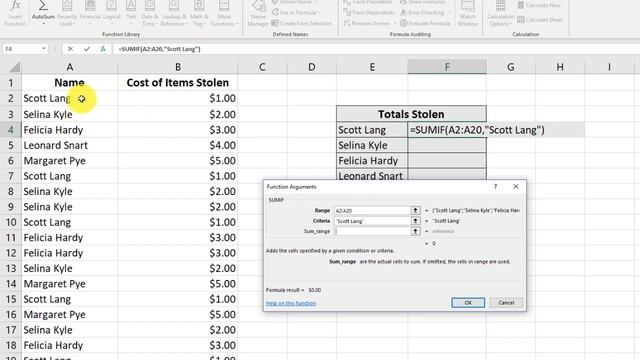Click Trace Dependents
This screenshot has width=640, height=360.
click(369, 13)
